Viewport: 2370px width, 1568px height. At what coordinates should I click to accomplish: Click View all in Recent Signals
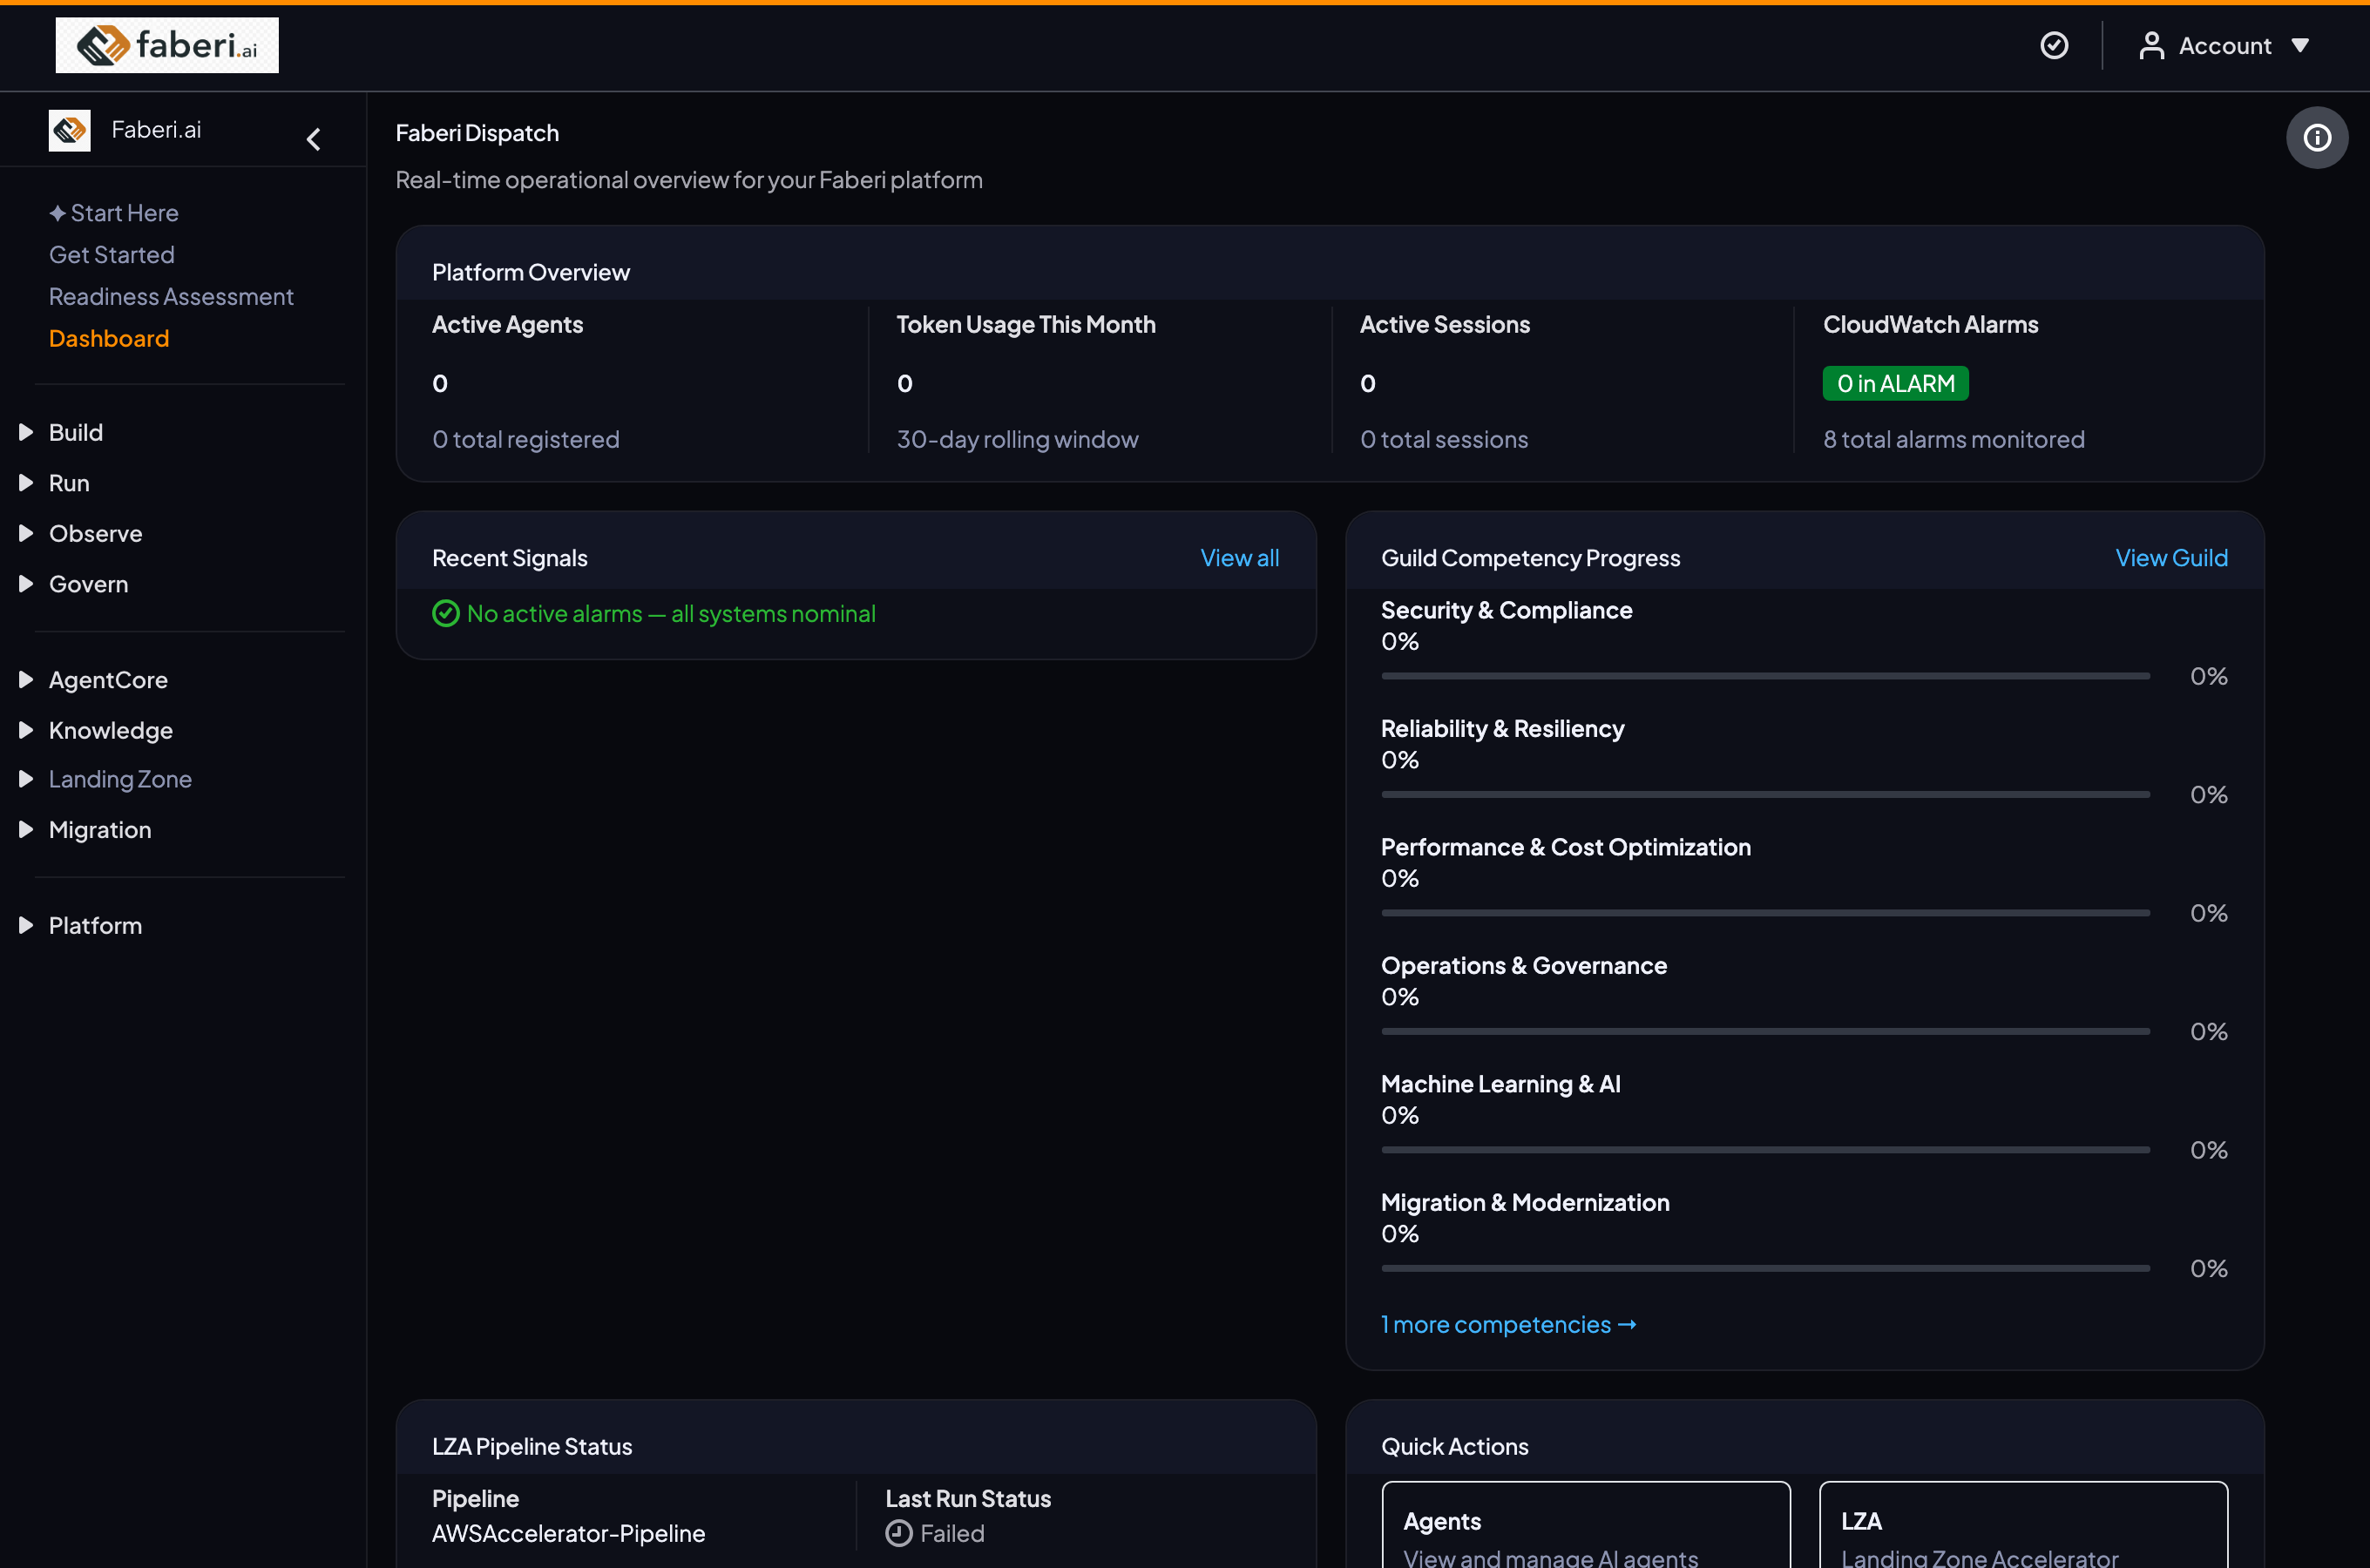click(x=1239, y=558)
